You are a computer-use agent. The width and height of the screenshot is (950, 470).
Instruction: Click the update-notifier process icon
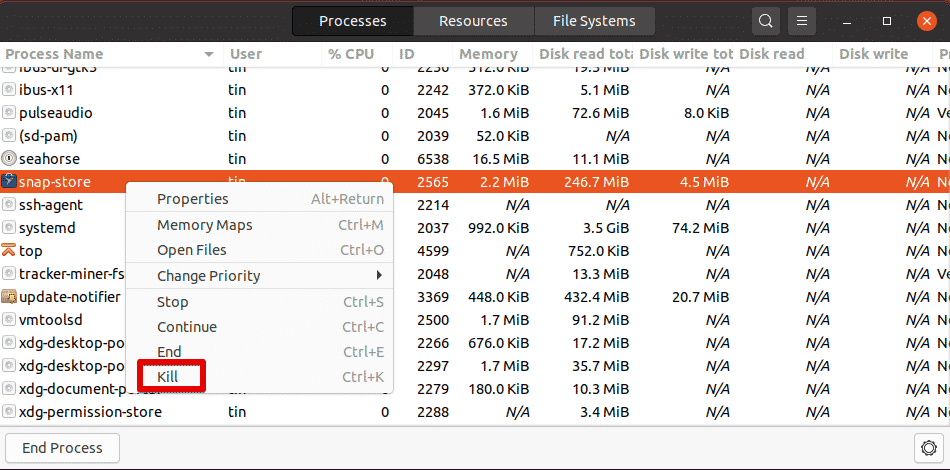click(10, 297)
